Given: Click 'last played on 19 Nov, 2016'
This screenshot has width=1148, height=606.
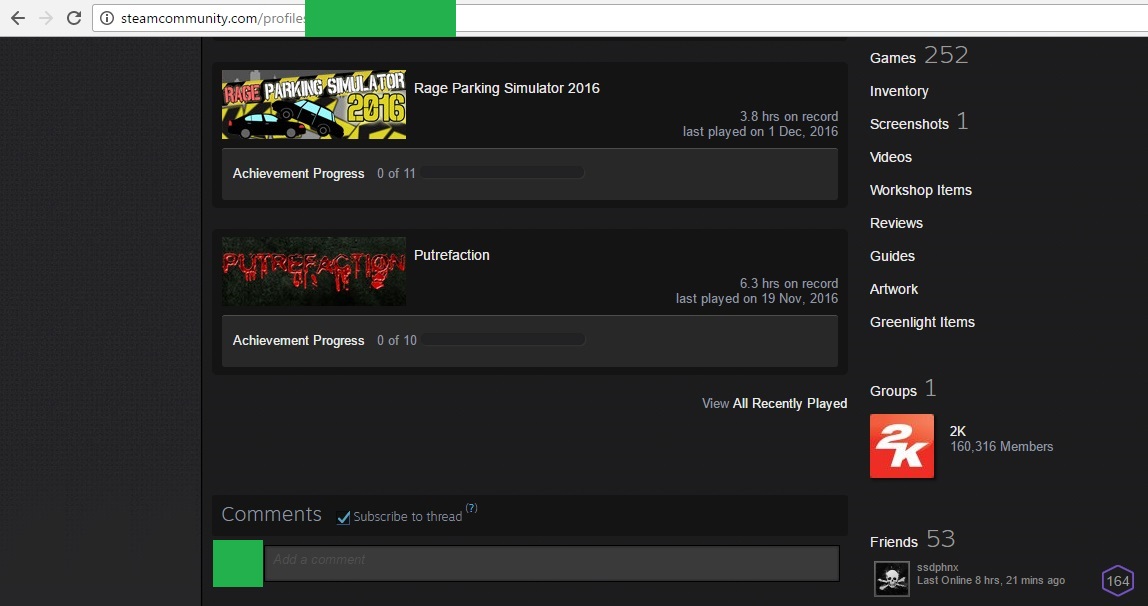Looking at the screenshot, I should 757,299.
